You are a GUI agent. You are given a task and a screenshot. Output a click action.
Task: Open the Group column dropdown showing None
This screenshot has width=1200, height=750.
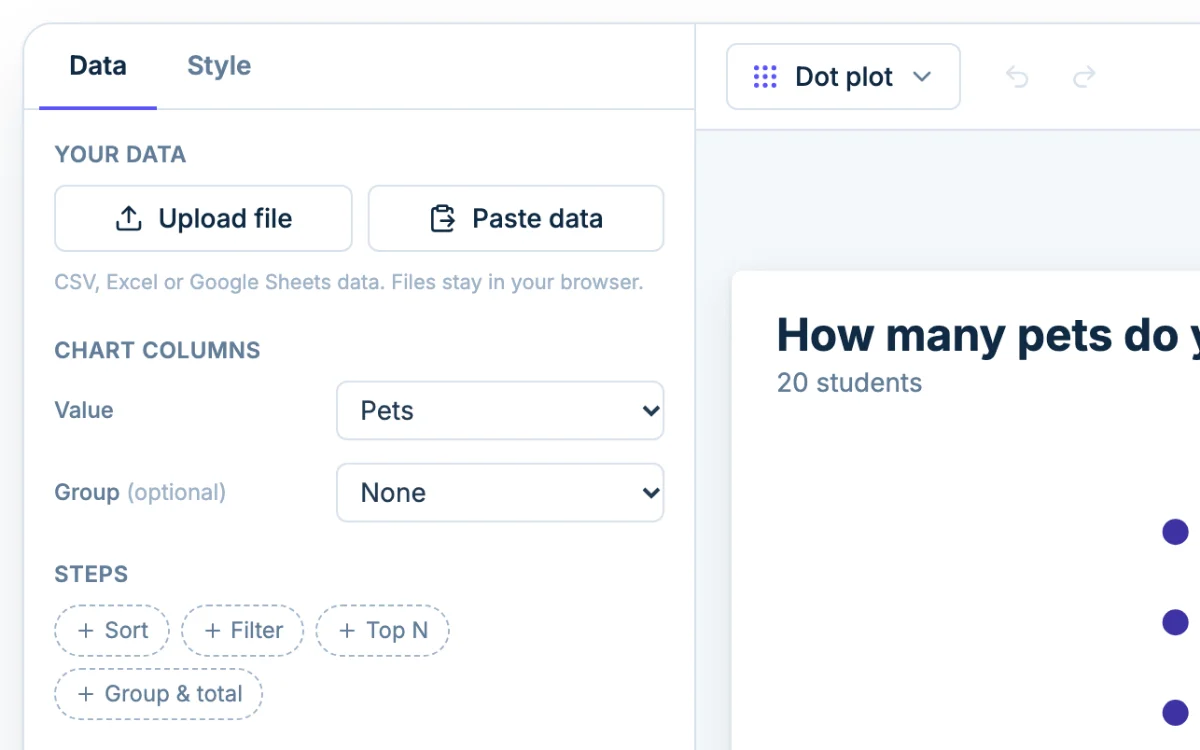[500, 492]
